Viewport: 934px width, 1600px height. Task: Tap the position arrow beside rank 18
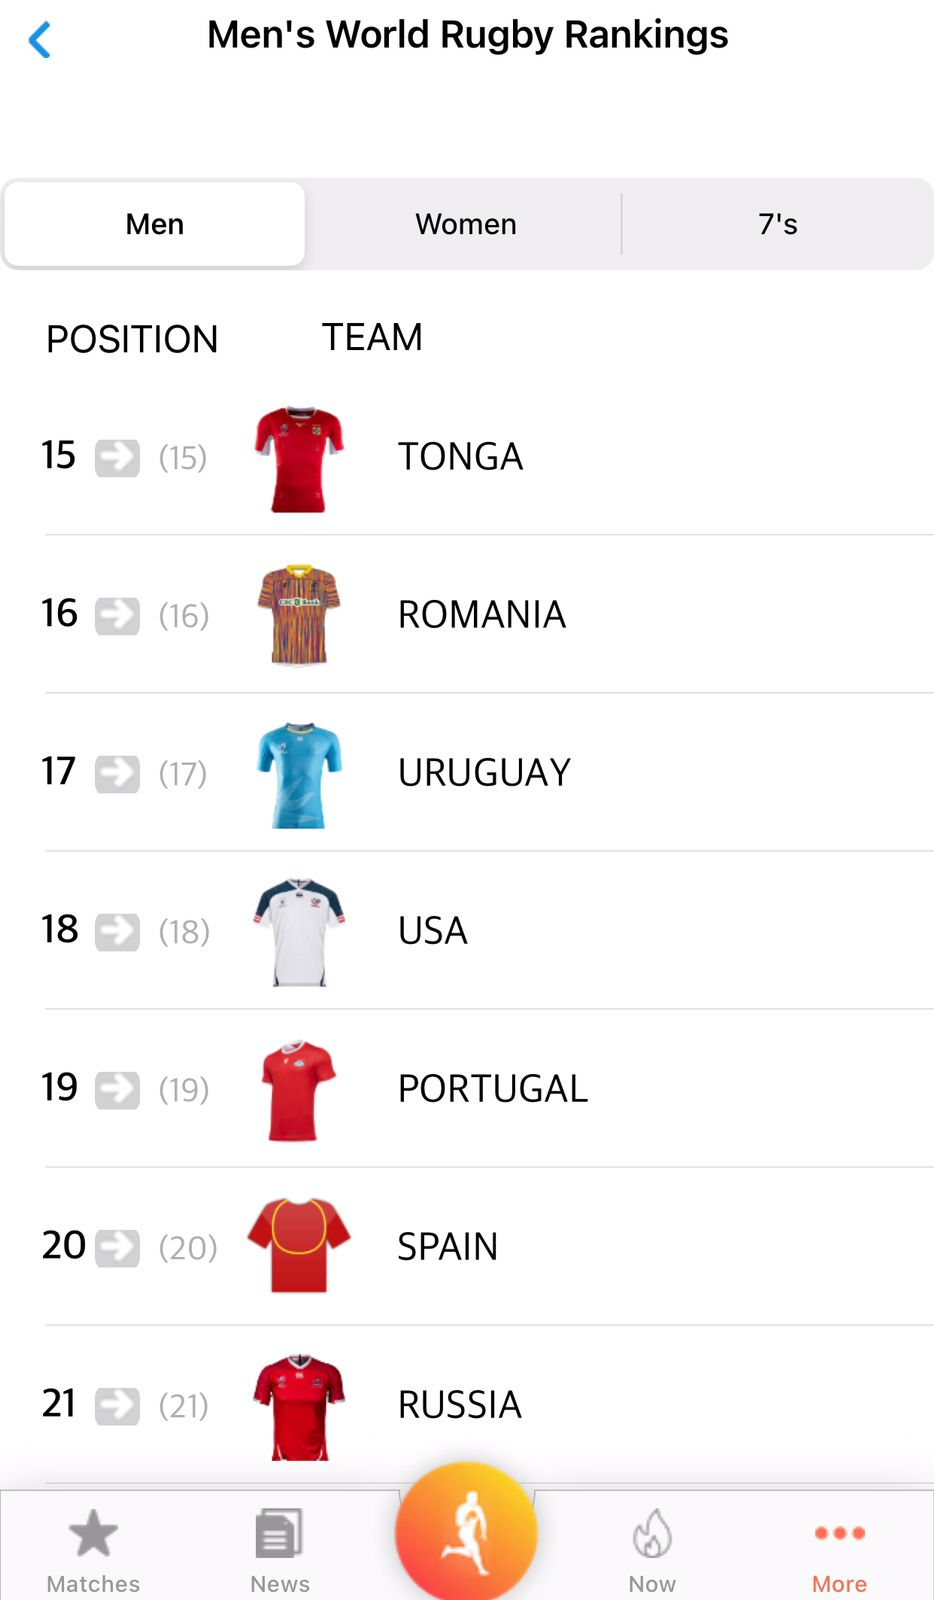coord(117,932)
